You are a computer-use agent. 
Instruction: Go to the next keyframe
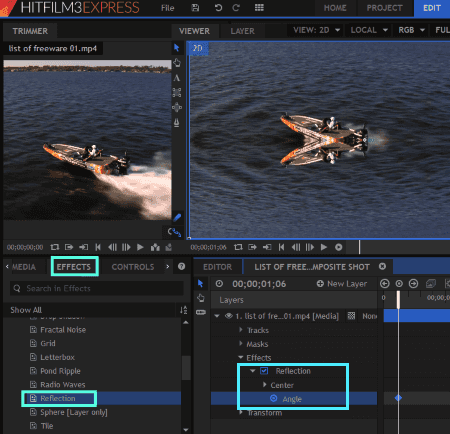point(413,283)
